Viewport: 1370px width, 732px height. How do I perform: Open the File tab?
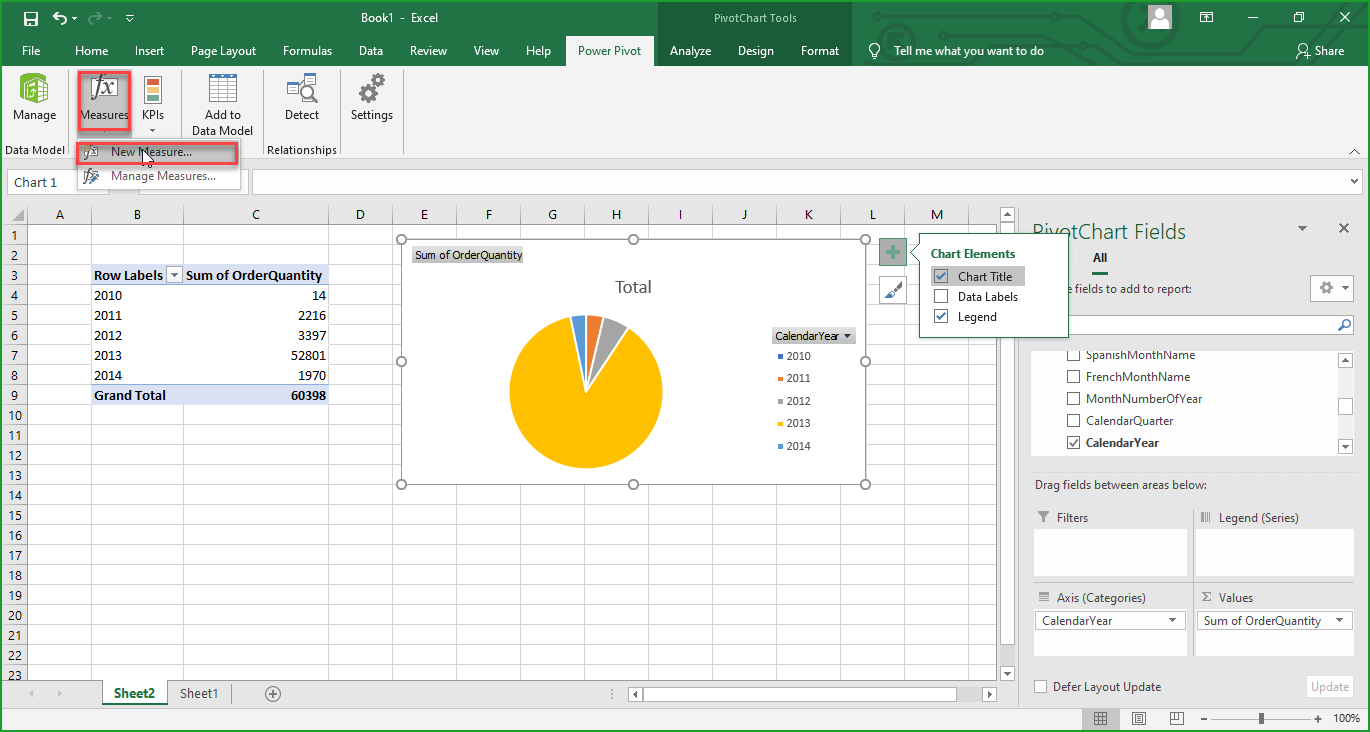pos(31,51)
